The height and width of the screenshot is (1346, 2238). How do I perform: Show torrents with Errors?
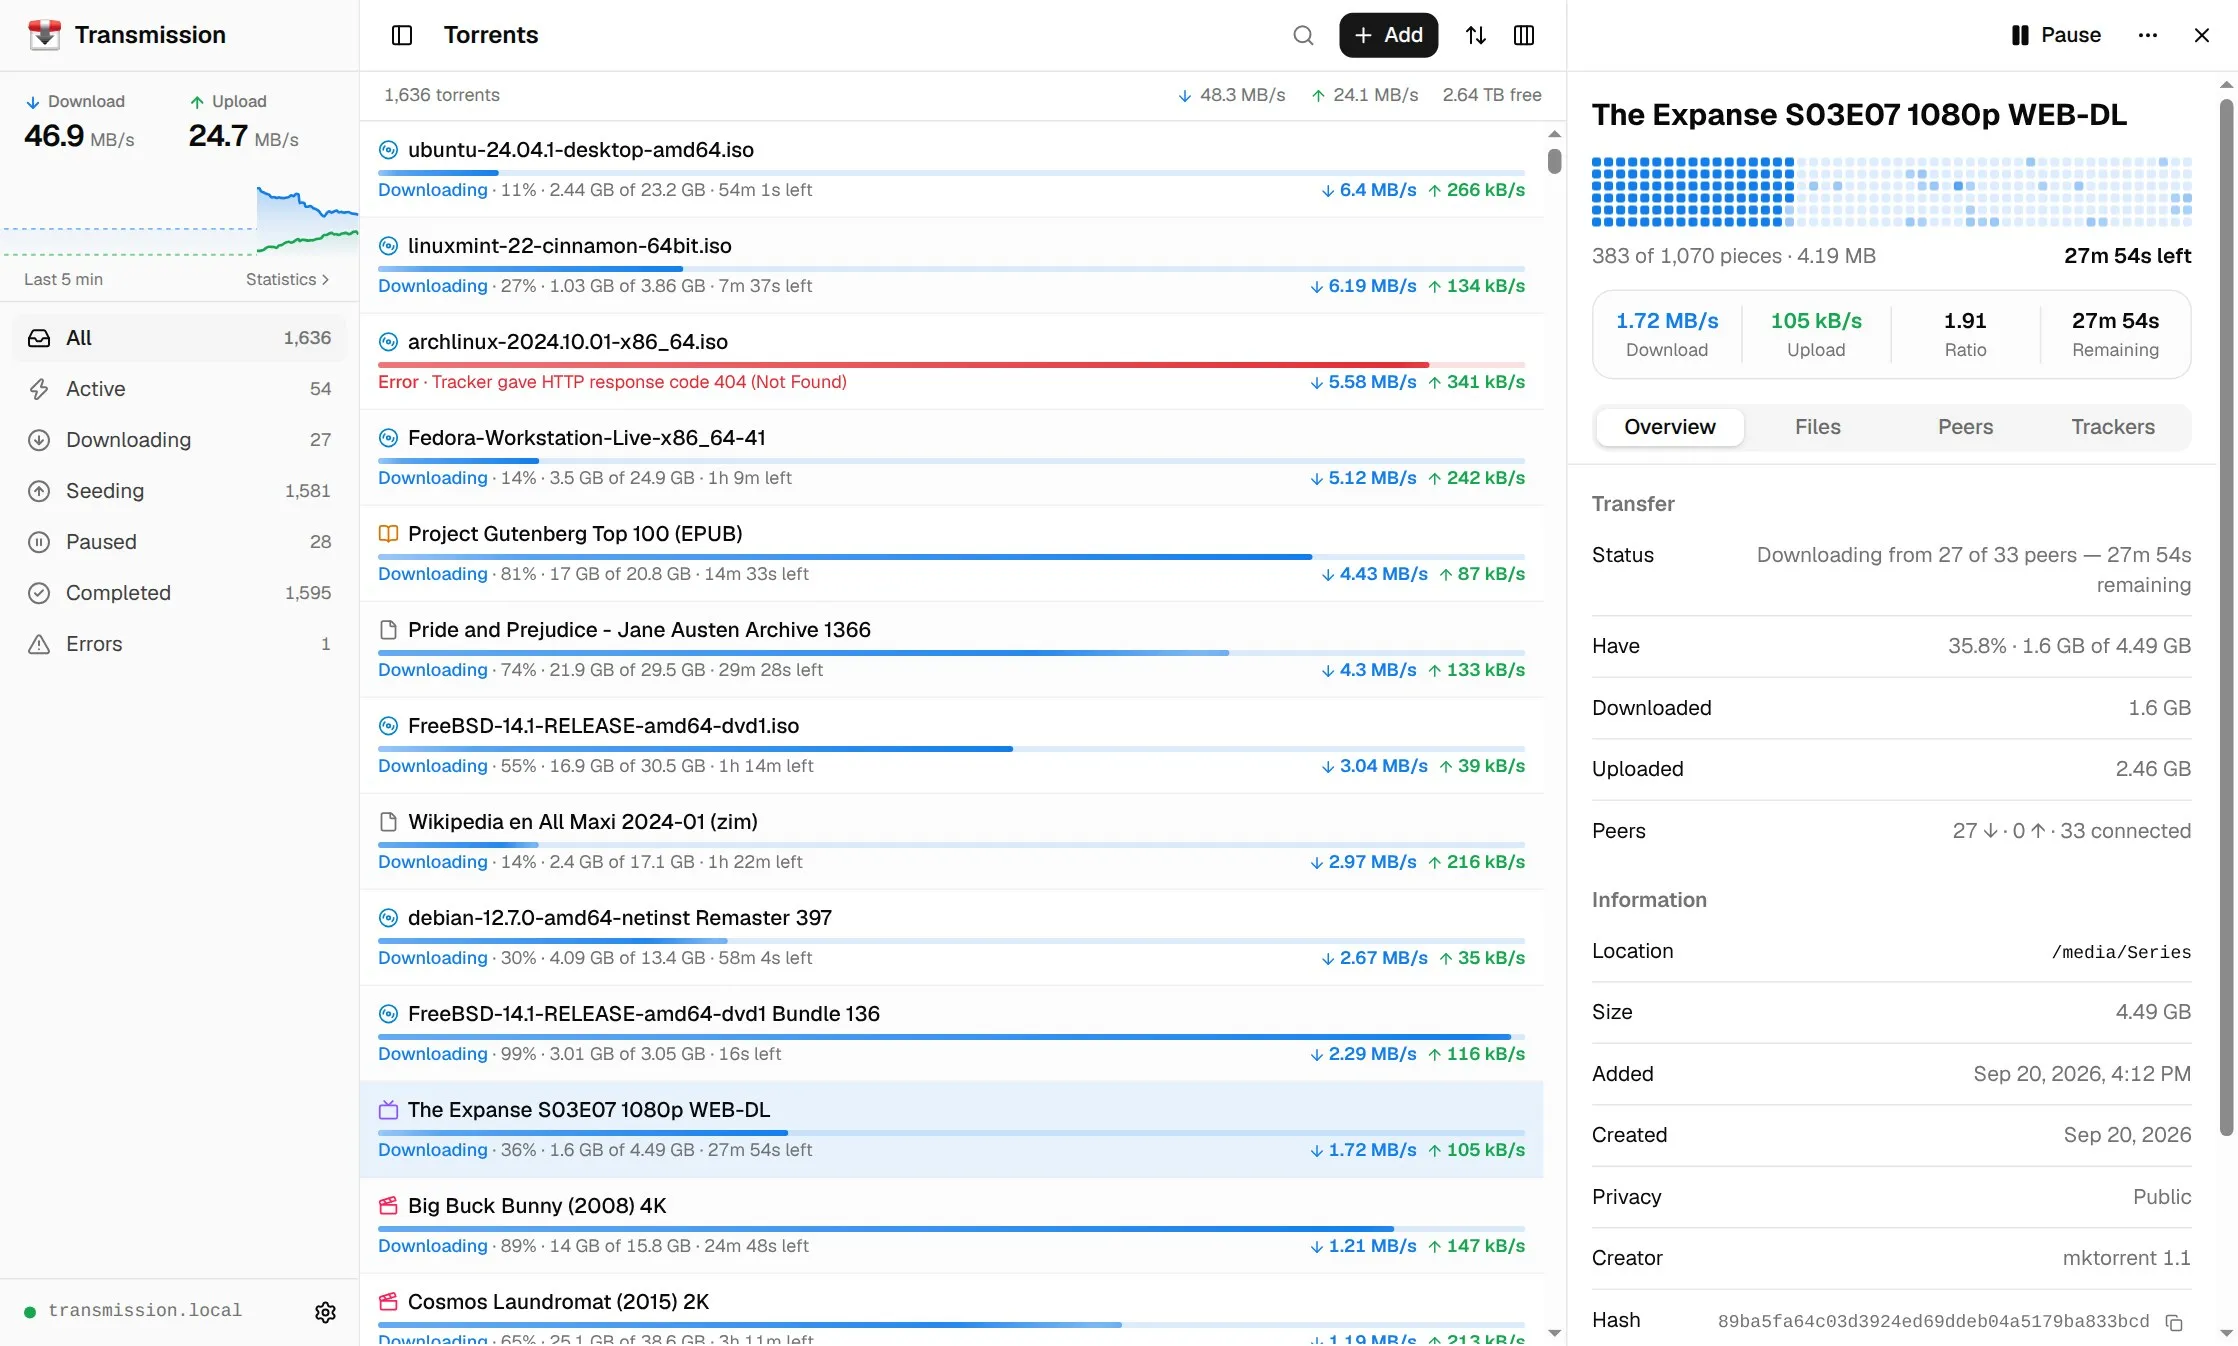point(179,644)
